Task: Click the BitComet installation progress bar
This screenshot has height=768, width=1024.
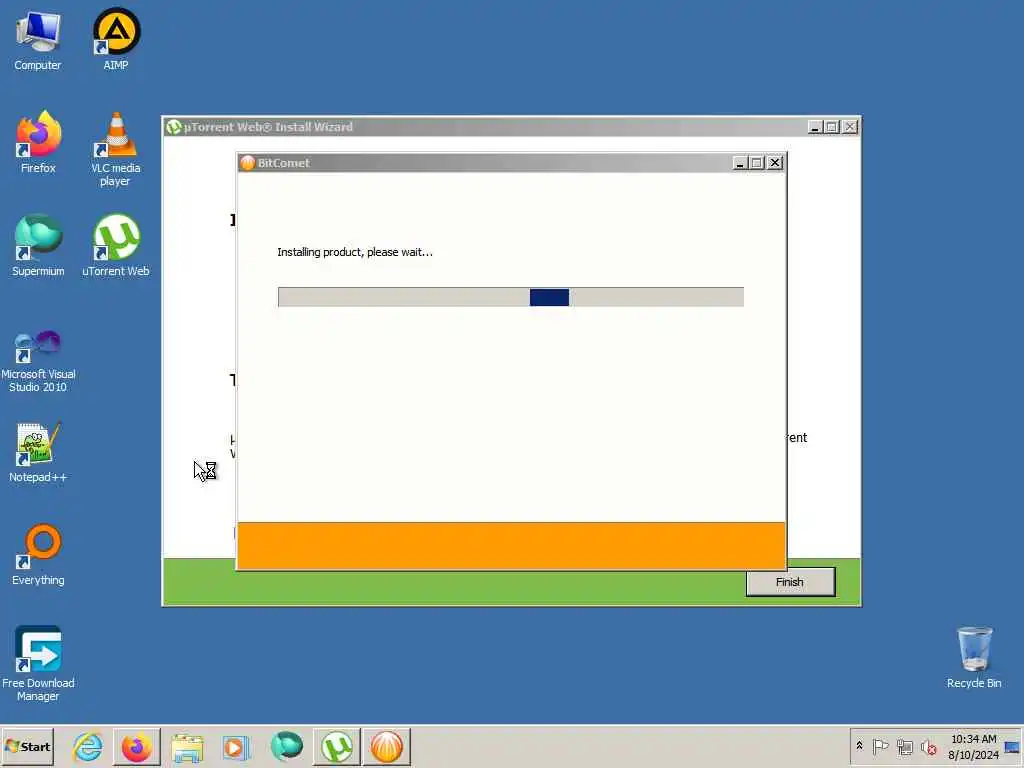Action: 511,297
